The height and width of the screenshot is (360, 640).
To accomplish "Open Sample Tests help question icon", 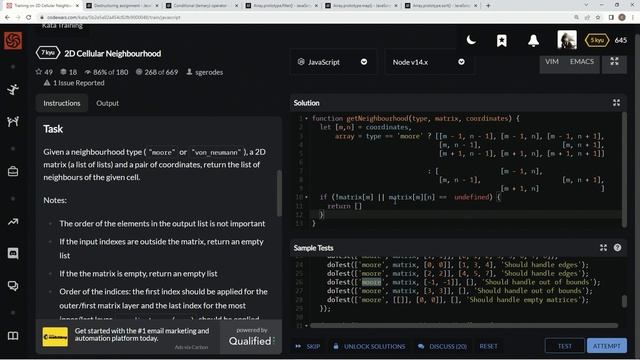I will coord(617,248).
